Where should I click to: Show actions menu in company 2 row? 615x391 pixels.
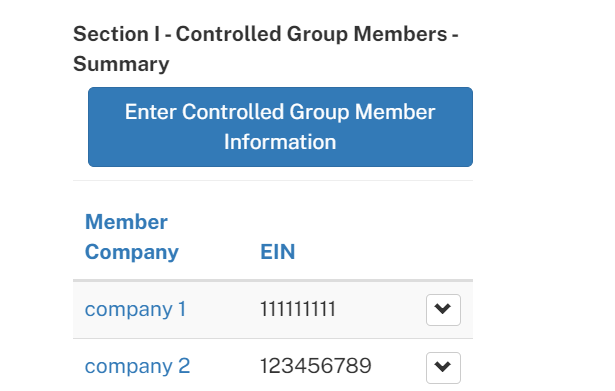click(443, 367)
